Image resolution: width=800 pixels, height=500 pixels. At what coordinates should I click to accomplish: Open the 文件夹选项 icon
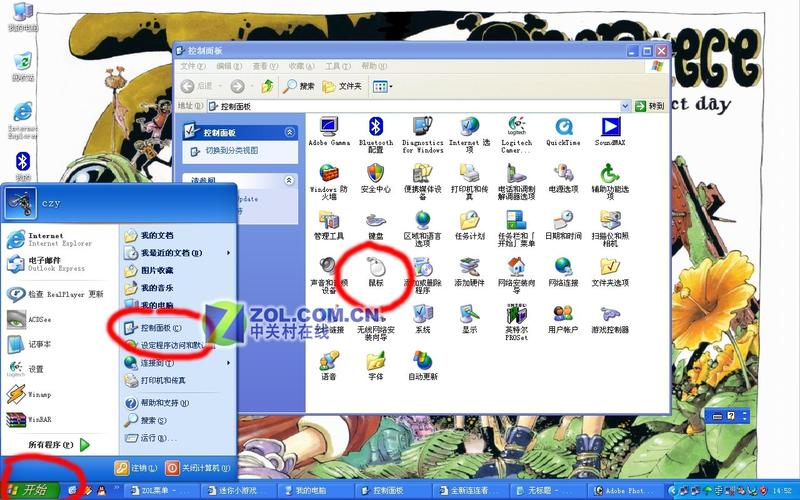pyautogui.click(x=610, y=272)
